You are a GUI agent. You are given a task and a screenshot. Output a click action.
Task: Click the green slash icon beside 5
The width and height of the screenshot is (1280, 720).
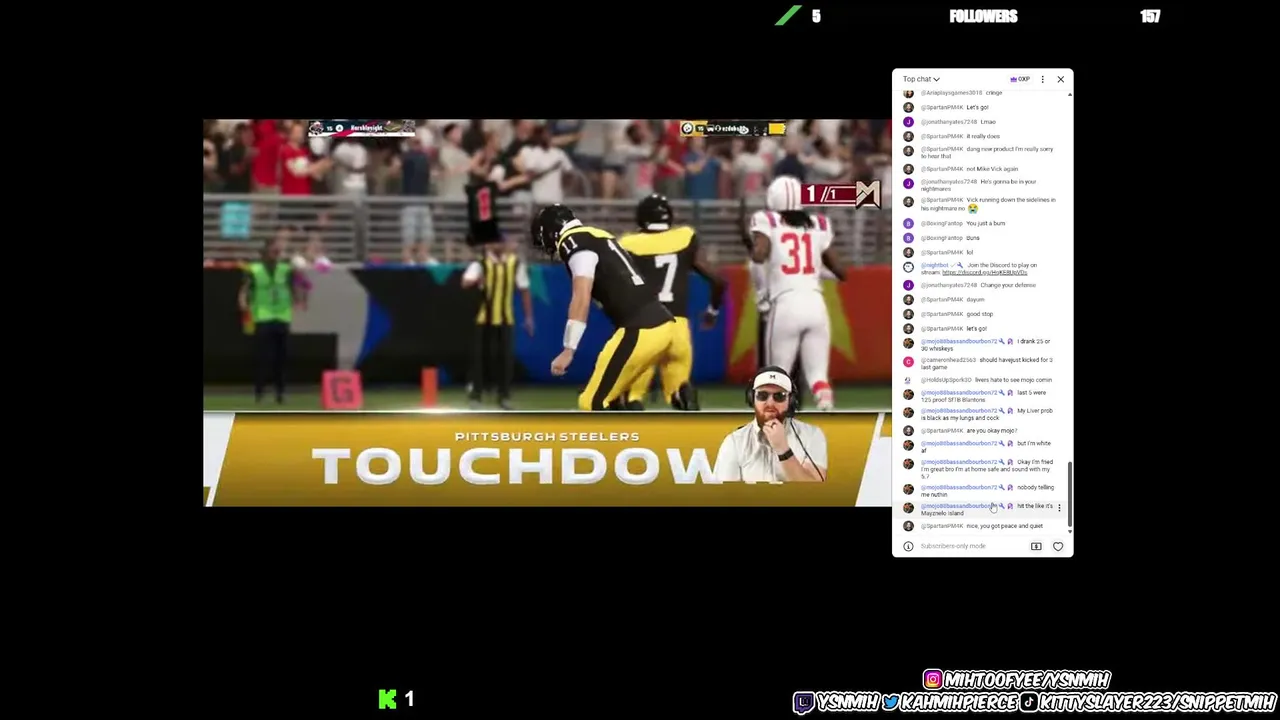(788, 16)
